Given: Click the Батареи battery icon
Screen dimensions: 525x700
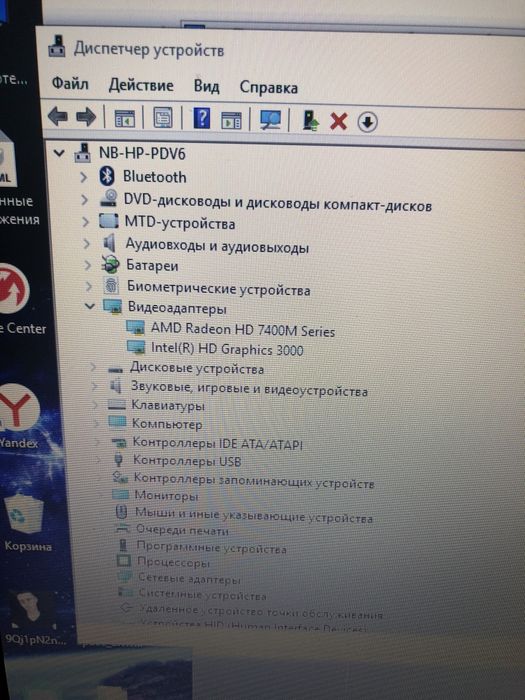Looking at the screenshot, I should (x=110, y=264).
